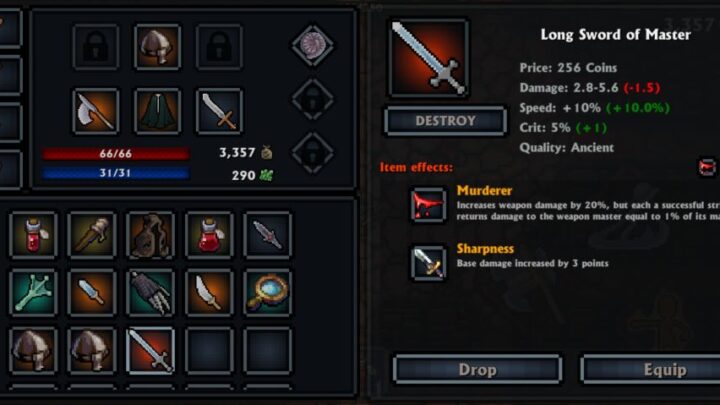Click the blue mana bar 31/31
The width and height of the screenshot is (720, 405).
pos(116,173)
